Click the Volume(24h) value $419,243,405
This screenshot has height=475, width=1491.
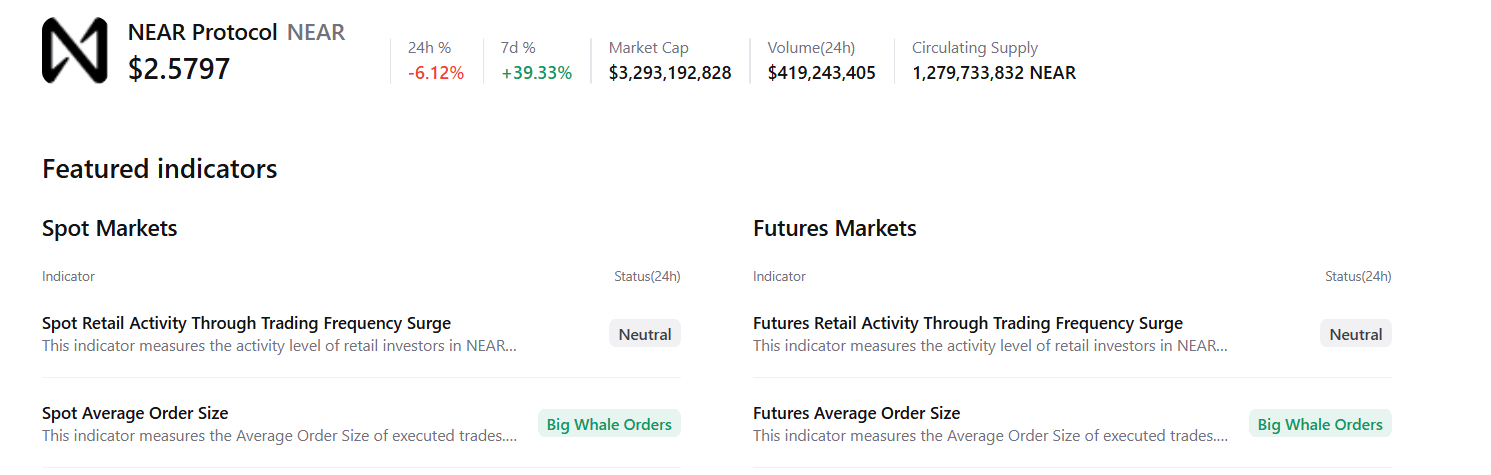tap(821, 73)
